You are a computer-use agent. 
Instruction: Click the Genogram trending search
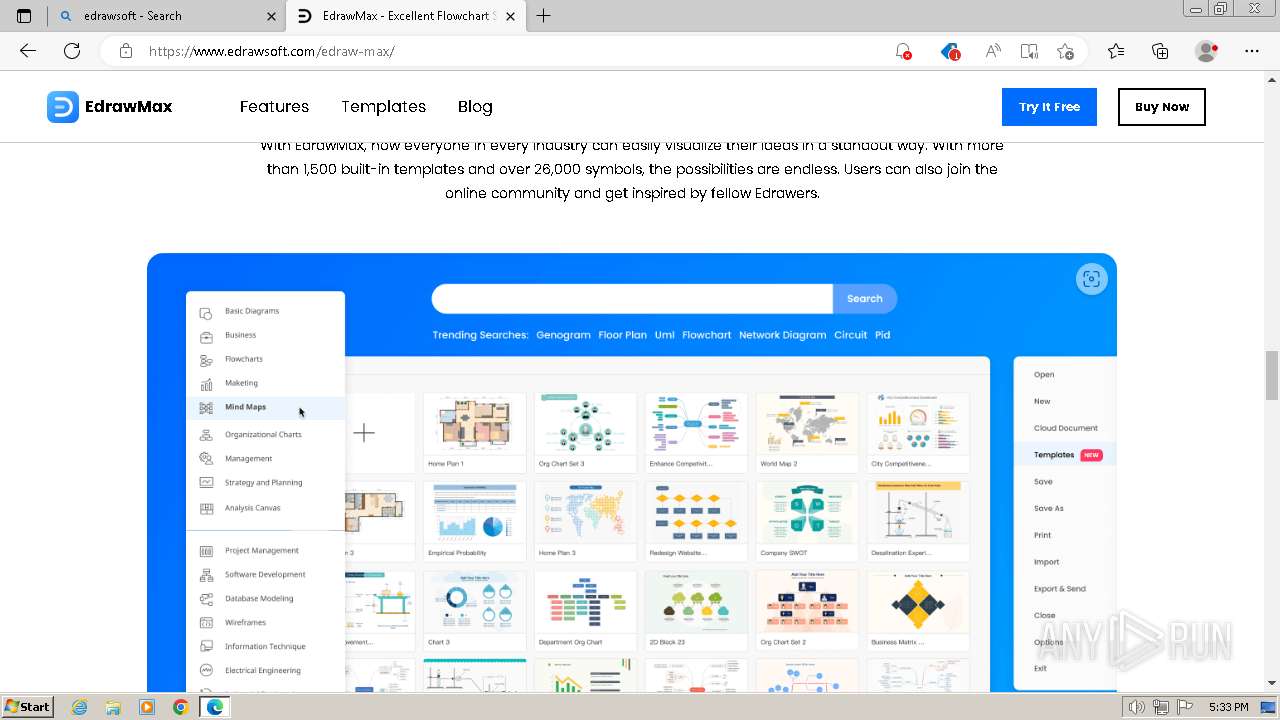563,335
